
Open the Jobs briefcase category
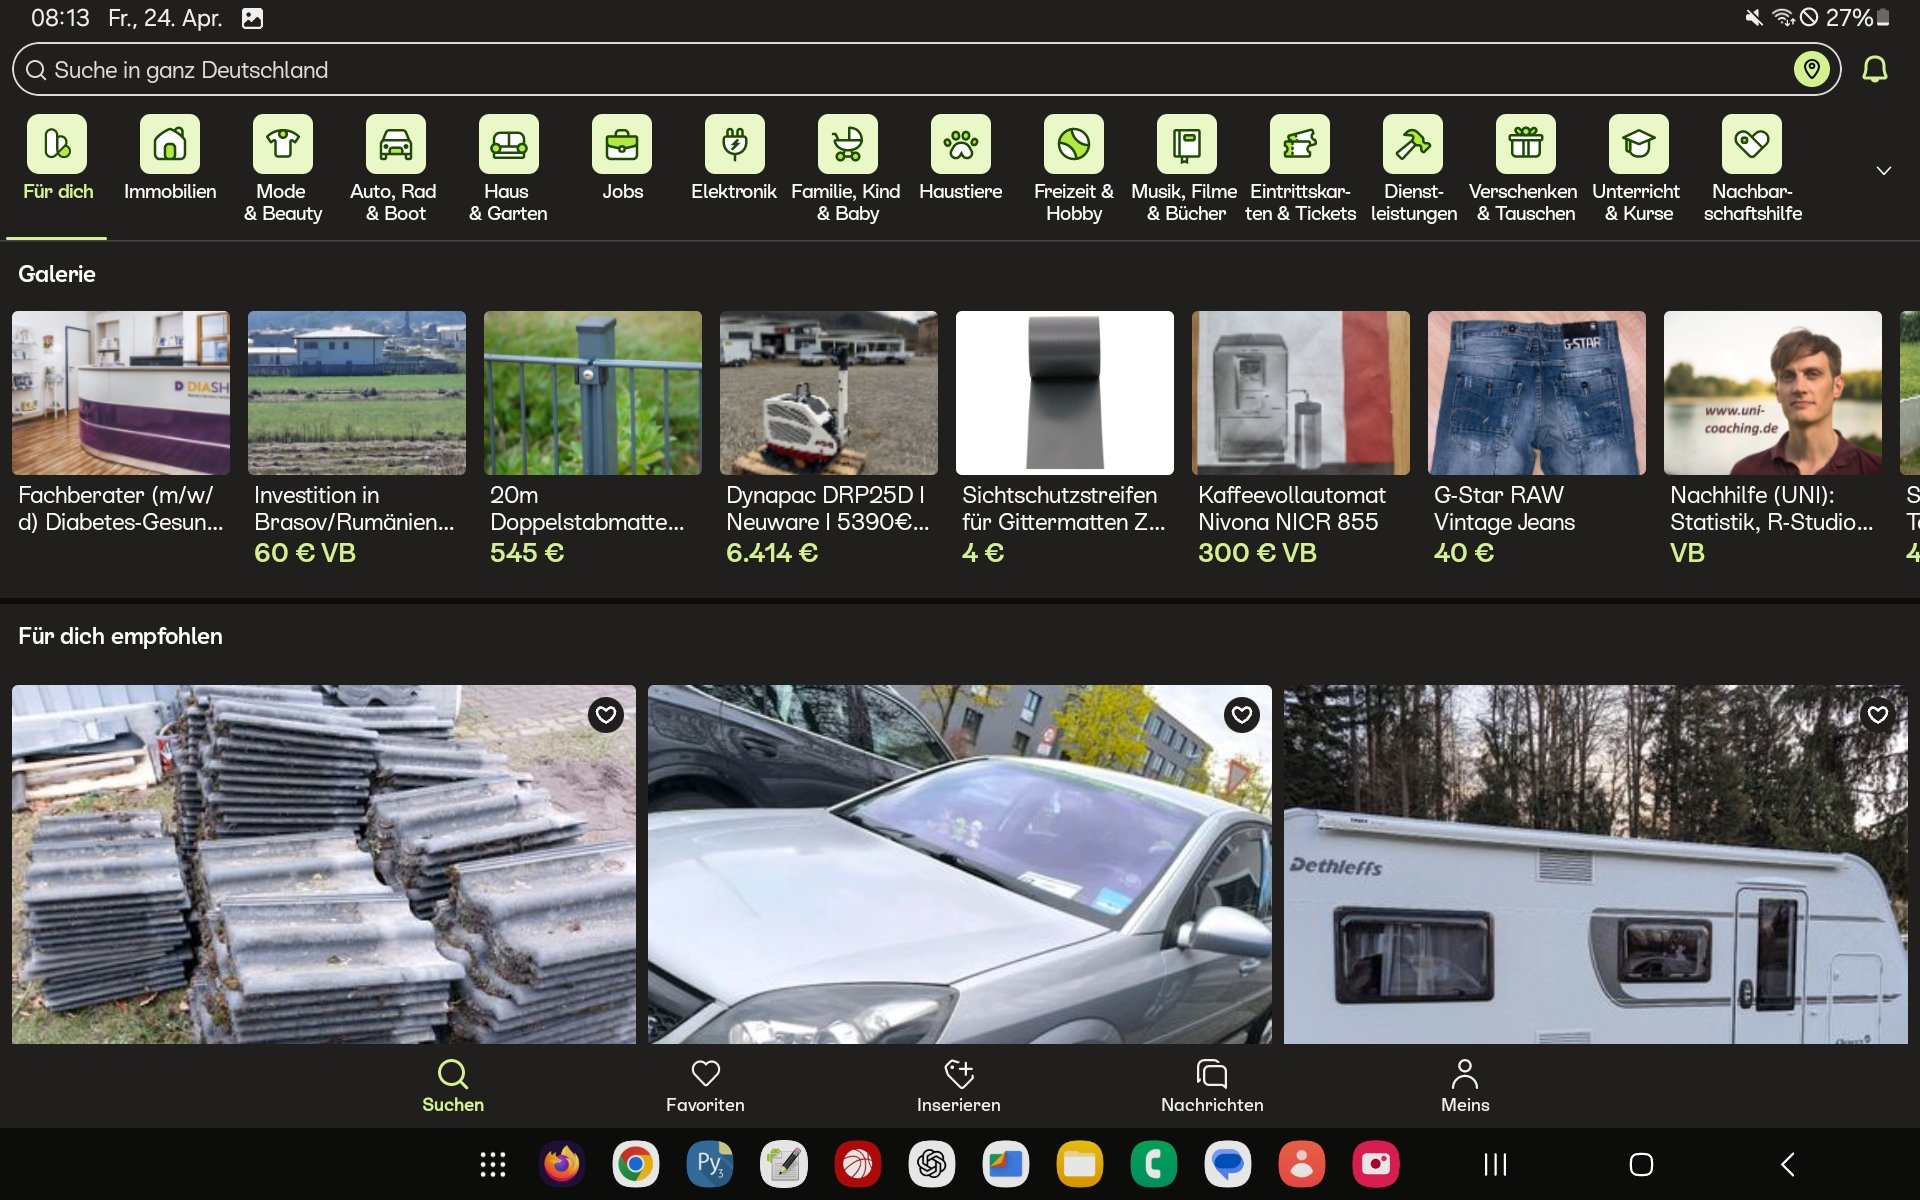[622, 145]
